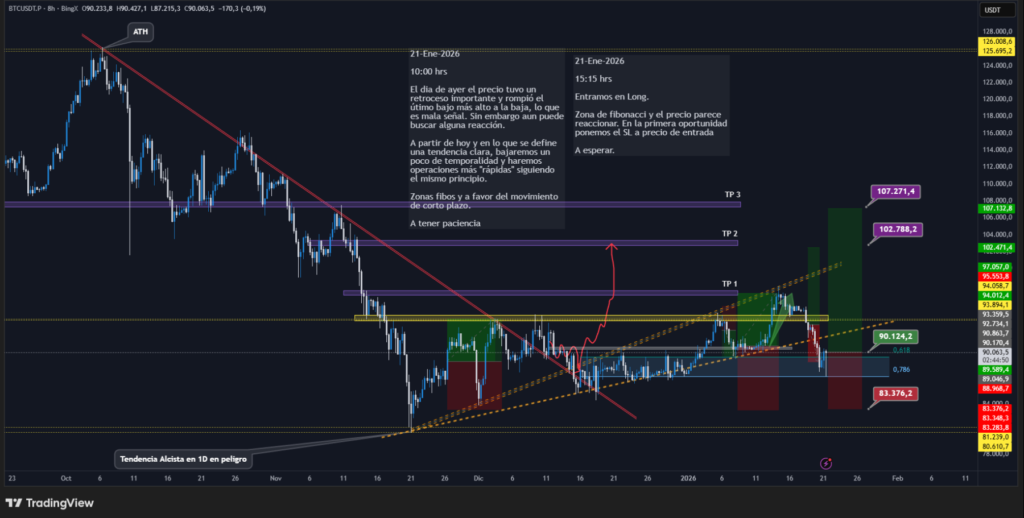Click the TP 3 label
Image resolution: width=1024 pixels, height=518 pixels.
tap(730, 194)
